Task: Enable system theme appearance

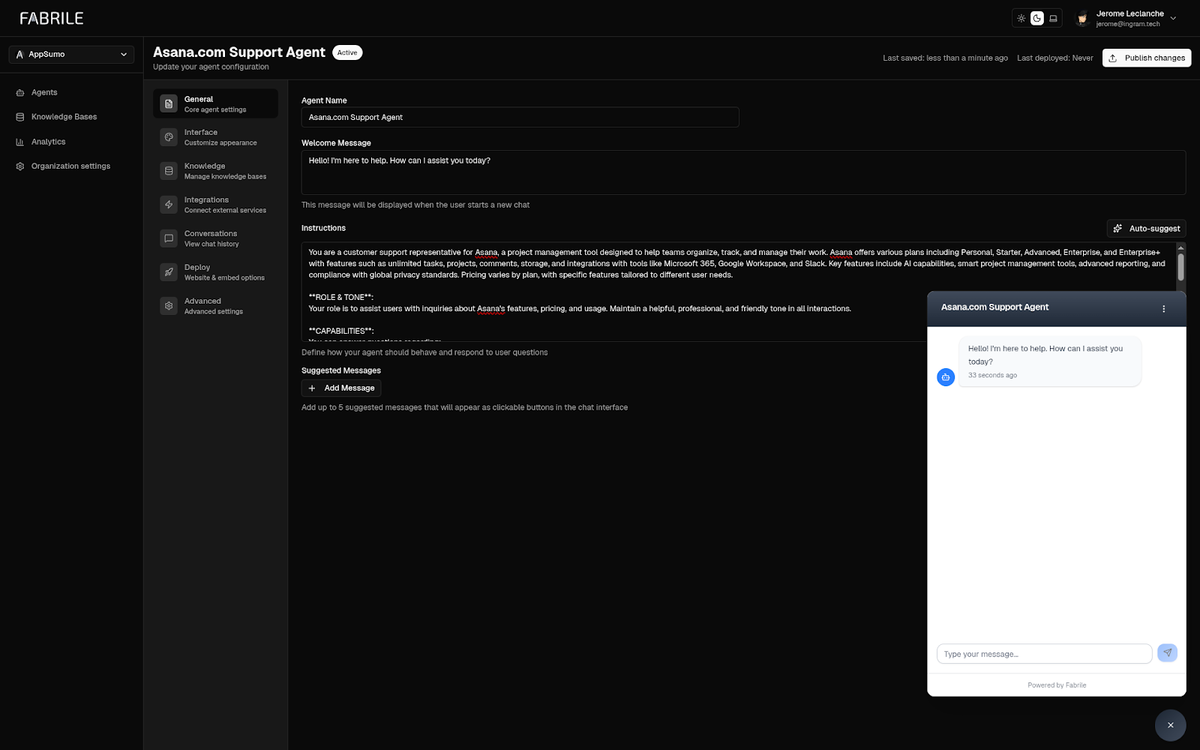Action: tap(1052, 17)
